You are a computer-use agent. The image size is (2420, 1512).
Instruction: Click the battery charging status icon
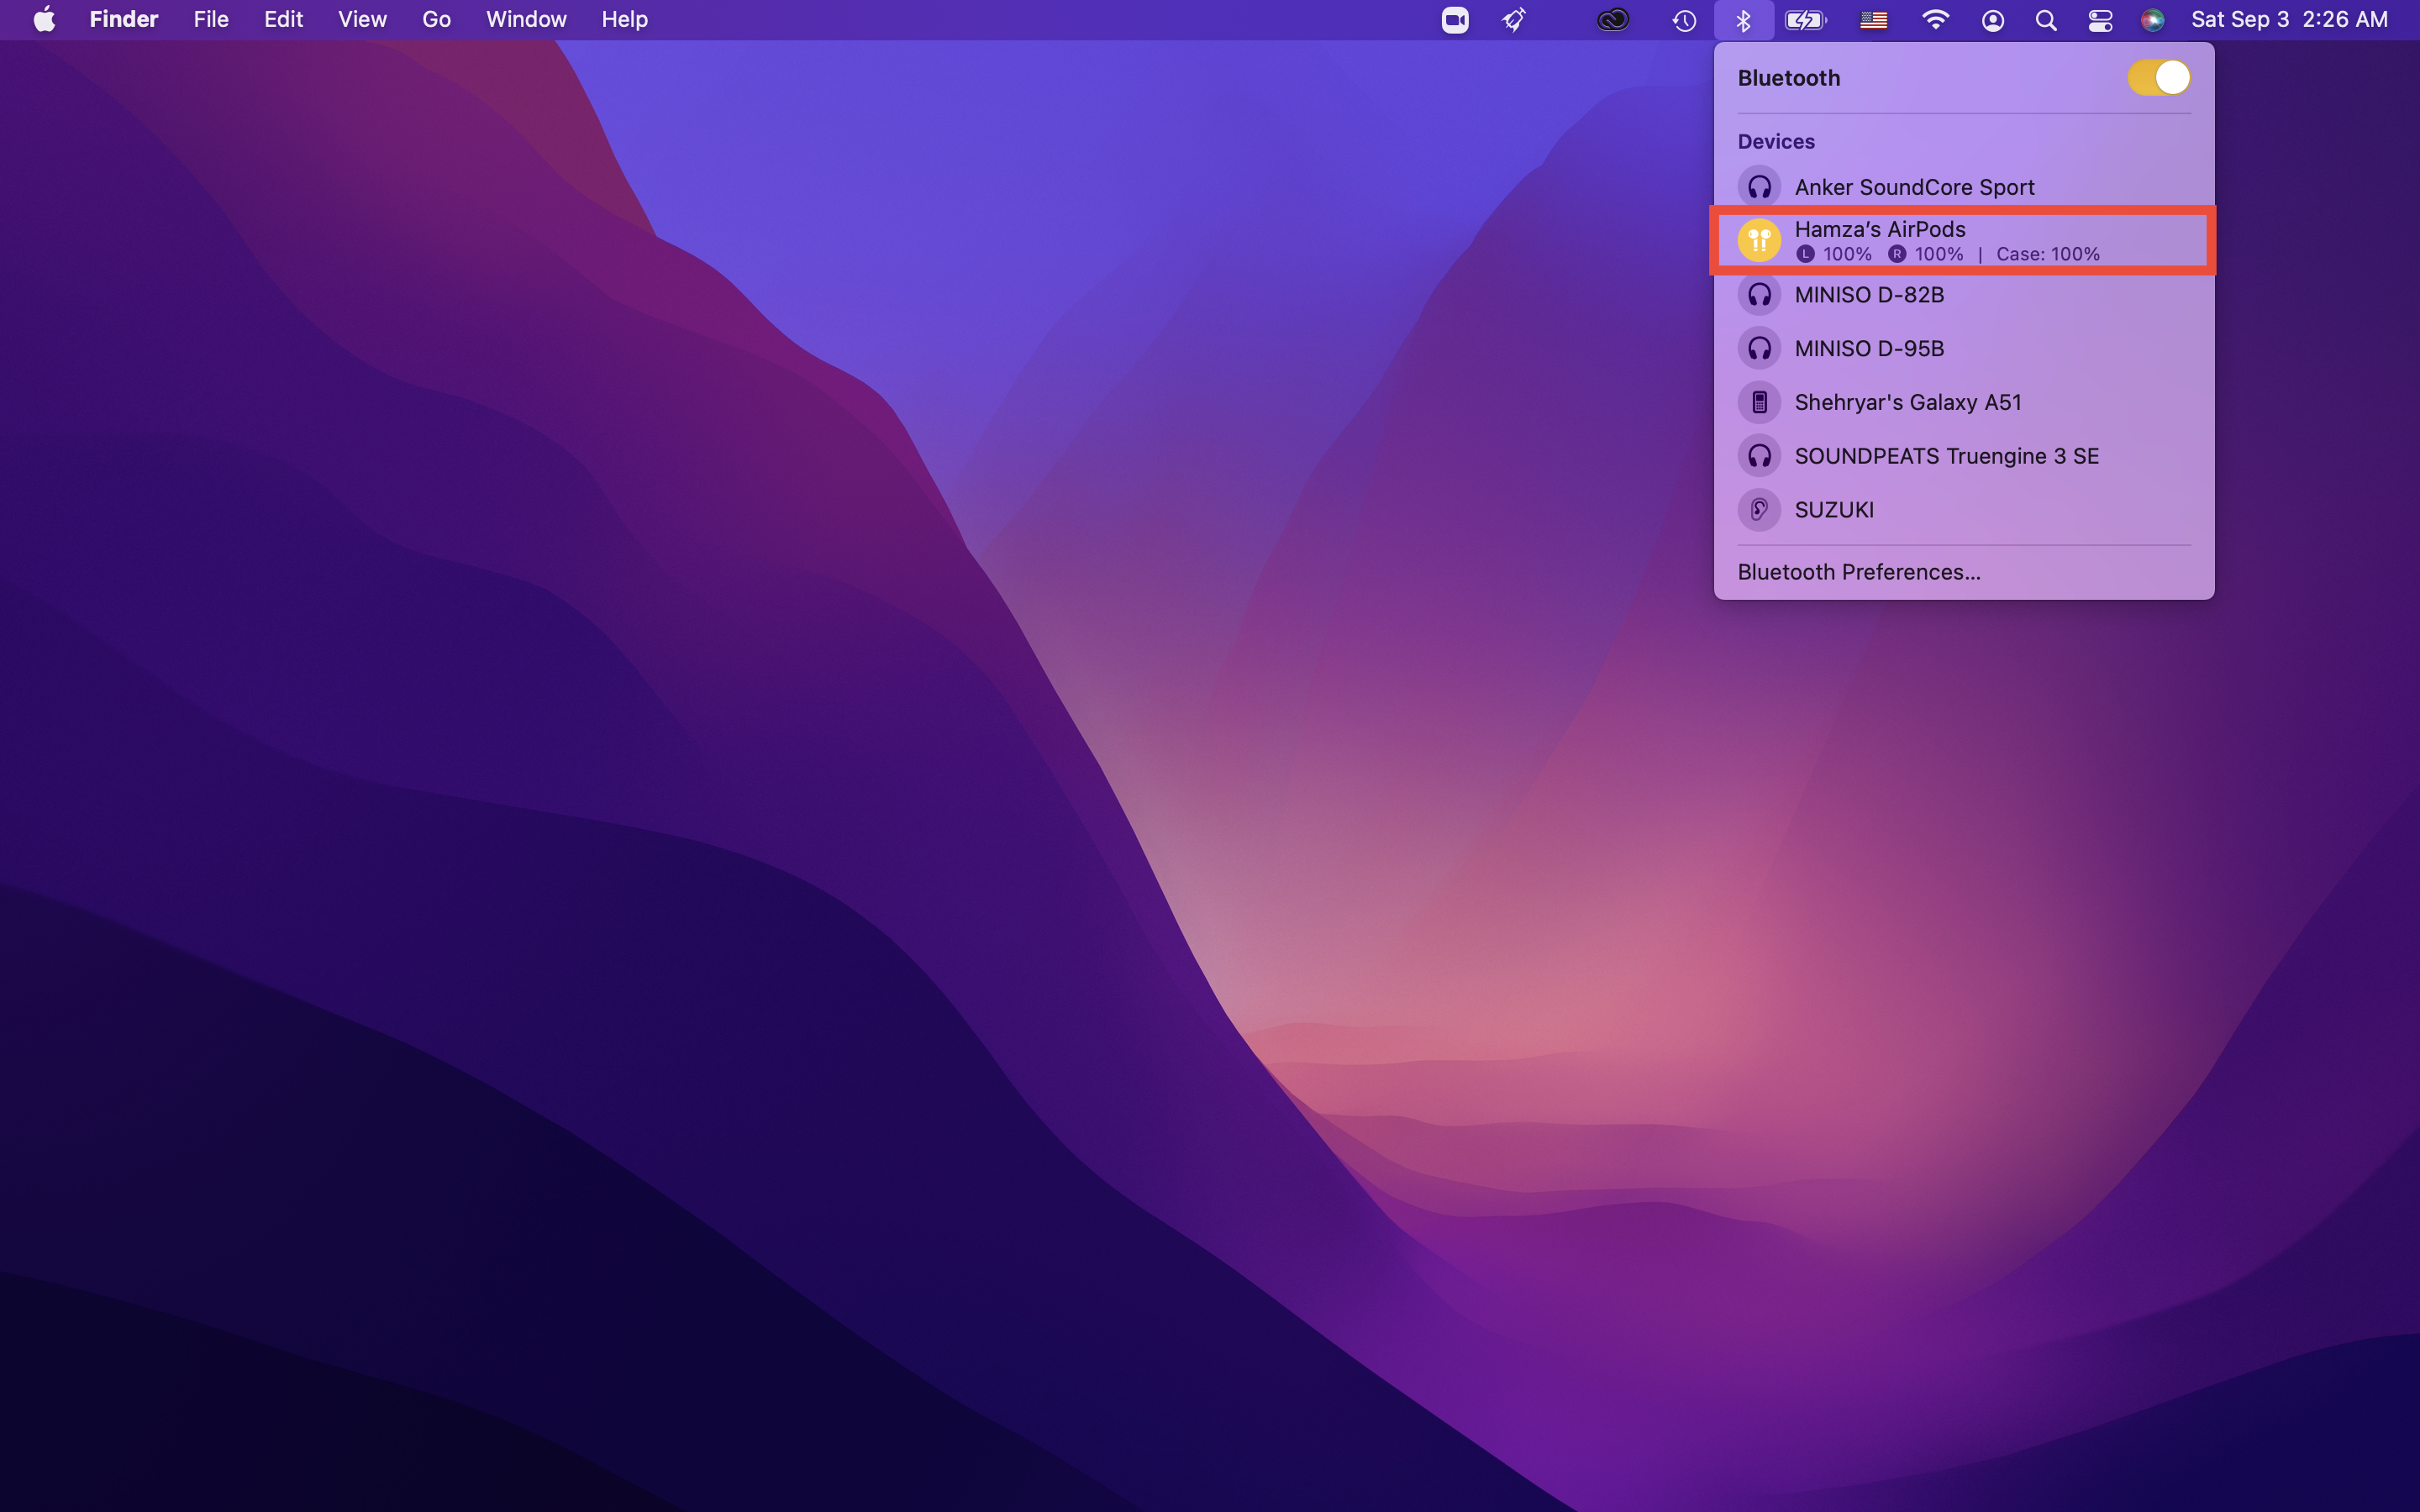(1805, 20)
